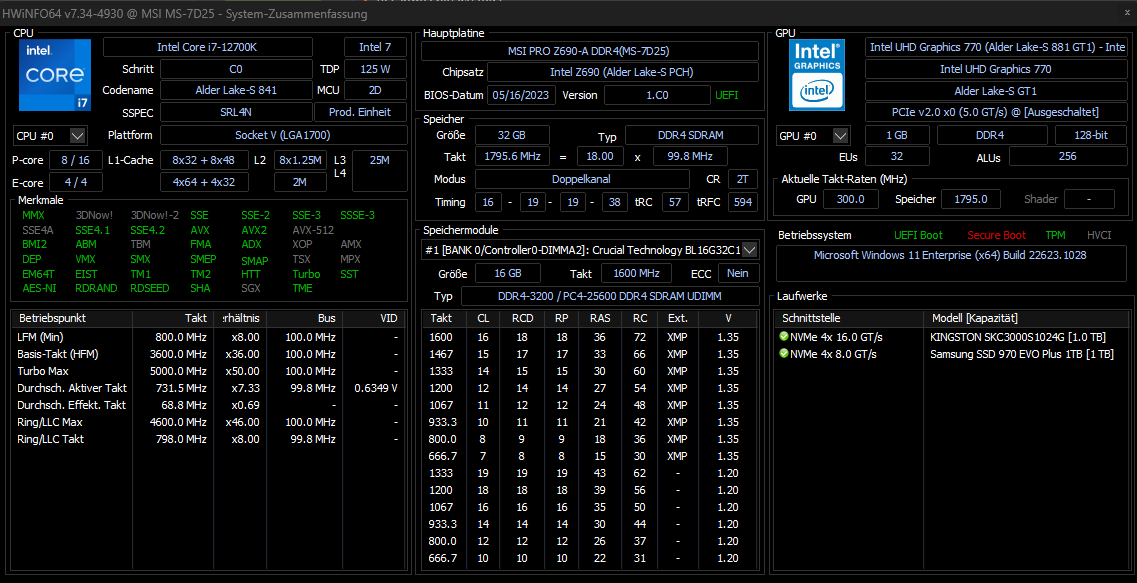Image resolution: width=1137 pixels, height=583 pixels.
Task: Select the BIOS date 05/16/2023 field
Action: 522,95
